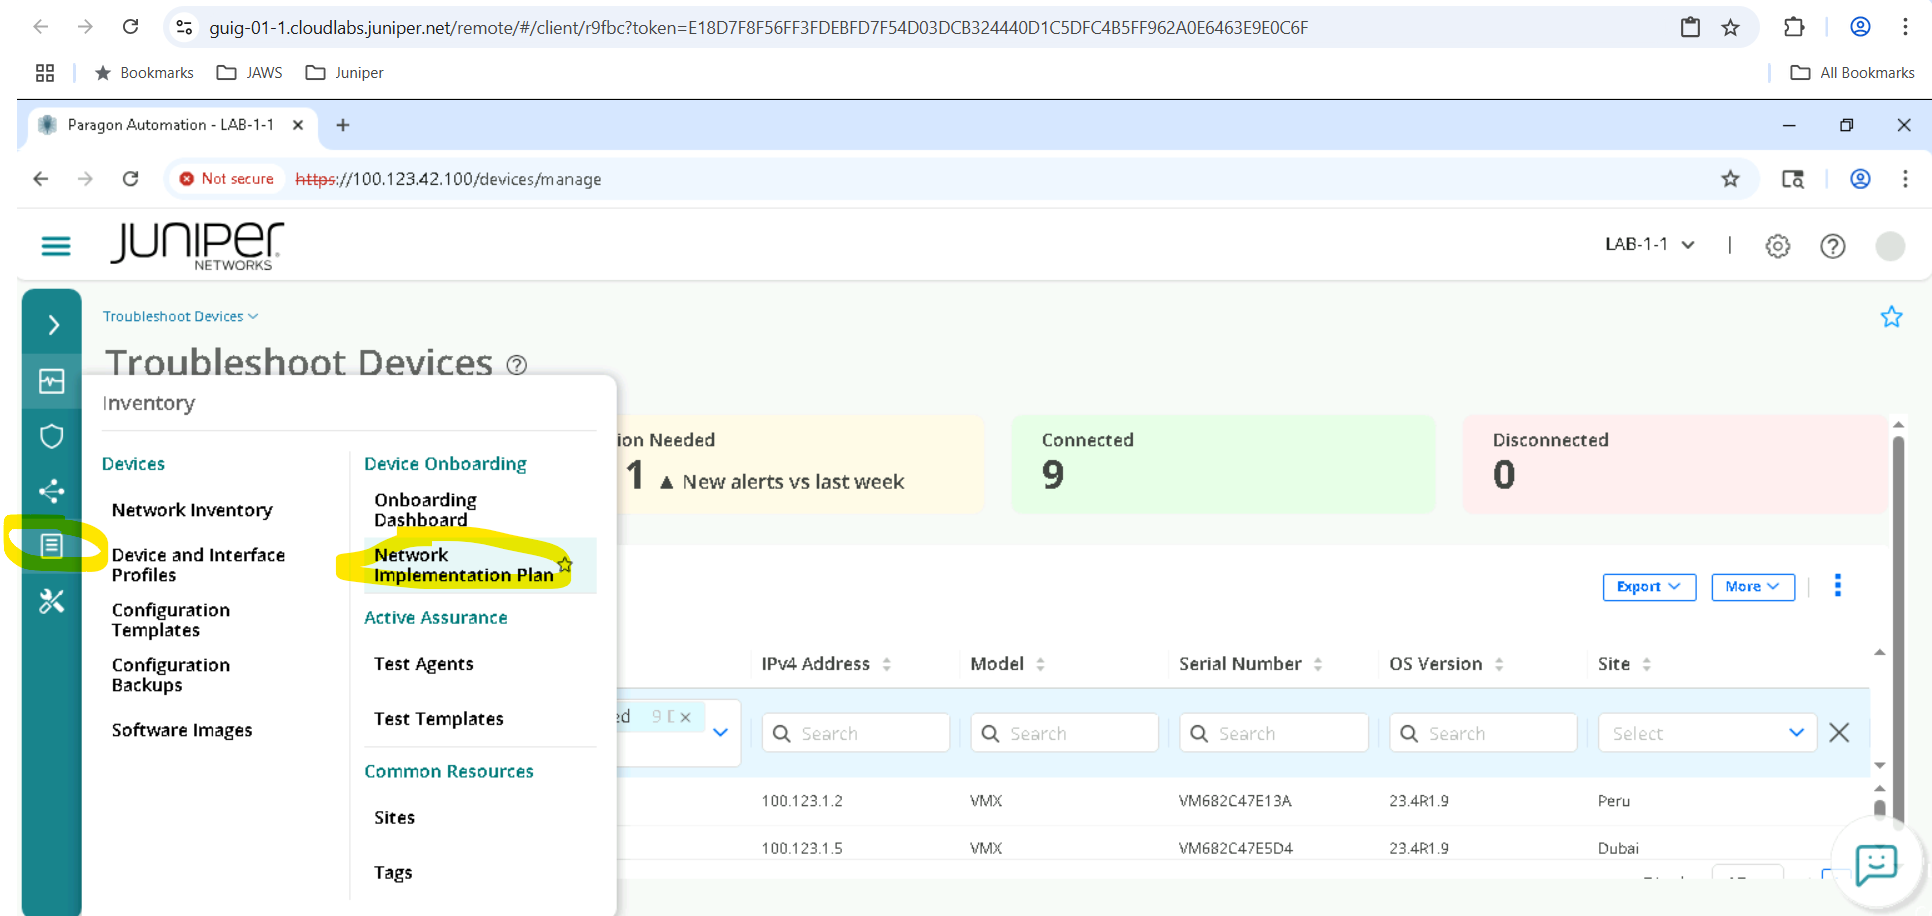Click the Troubleshoot Devices breadcrumb link
This screenshot has width=1932, height=916.
pyautogui.click(x=174, y=316)
